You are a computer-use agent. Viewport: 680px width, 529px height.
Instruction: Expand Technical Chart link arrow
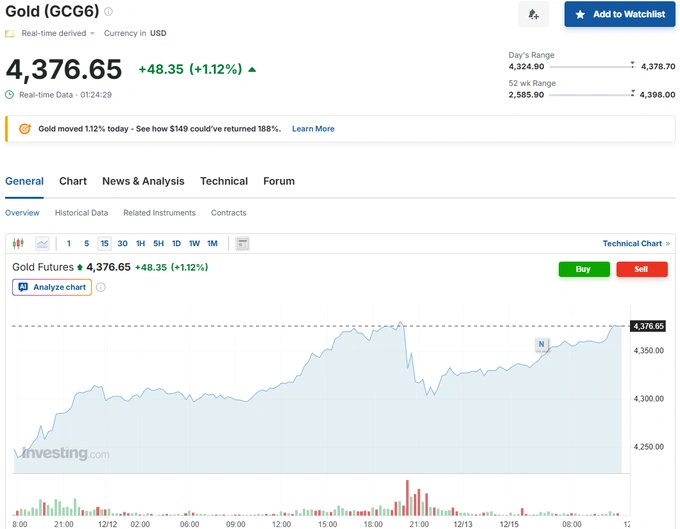pyautogui.click(x=667, y=243)
